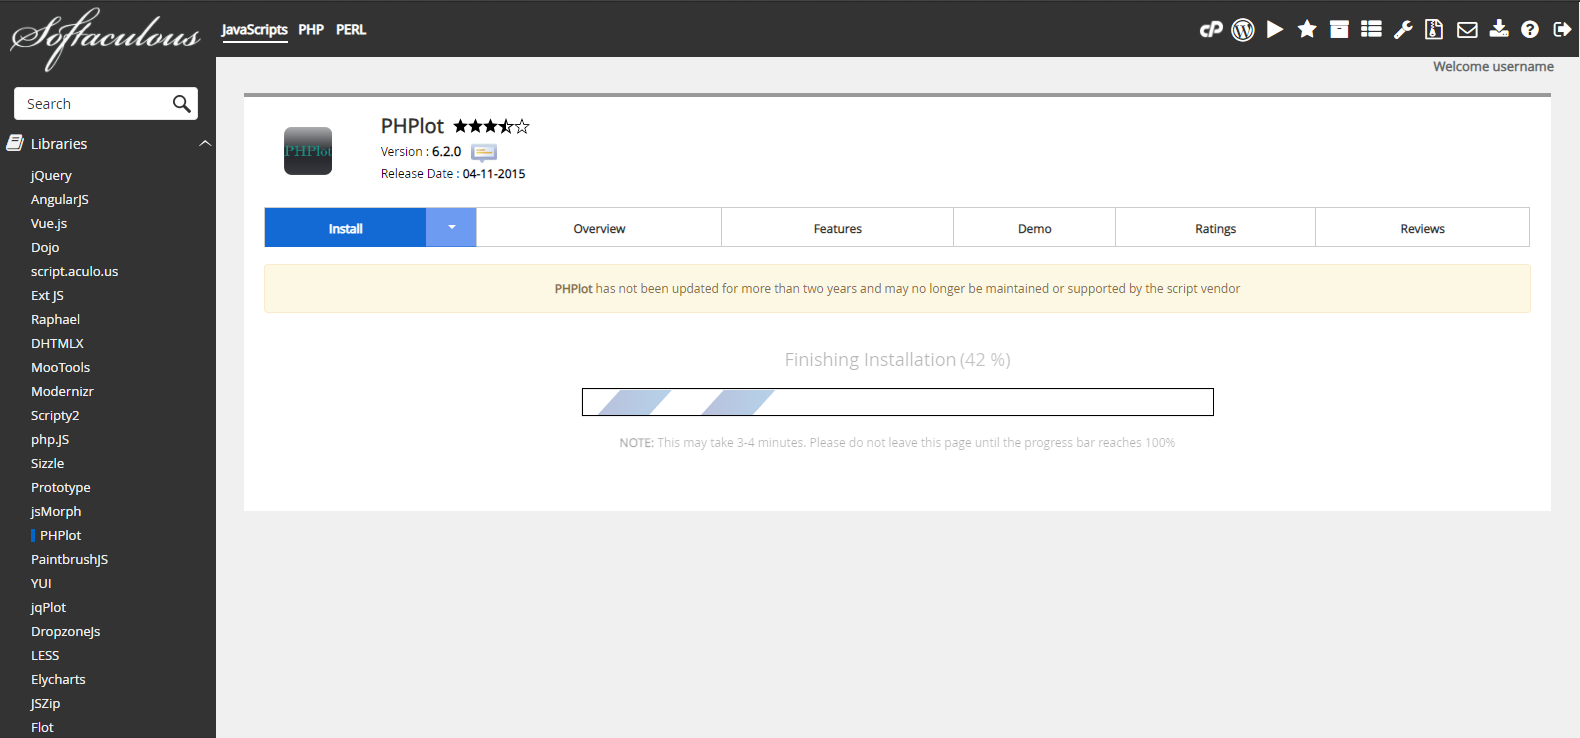Collapse the Libraries sidebar section
Image resolution: width=1580 pixels, height=738 pixels.
[x=205, y=144]
